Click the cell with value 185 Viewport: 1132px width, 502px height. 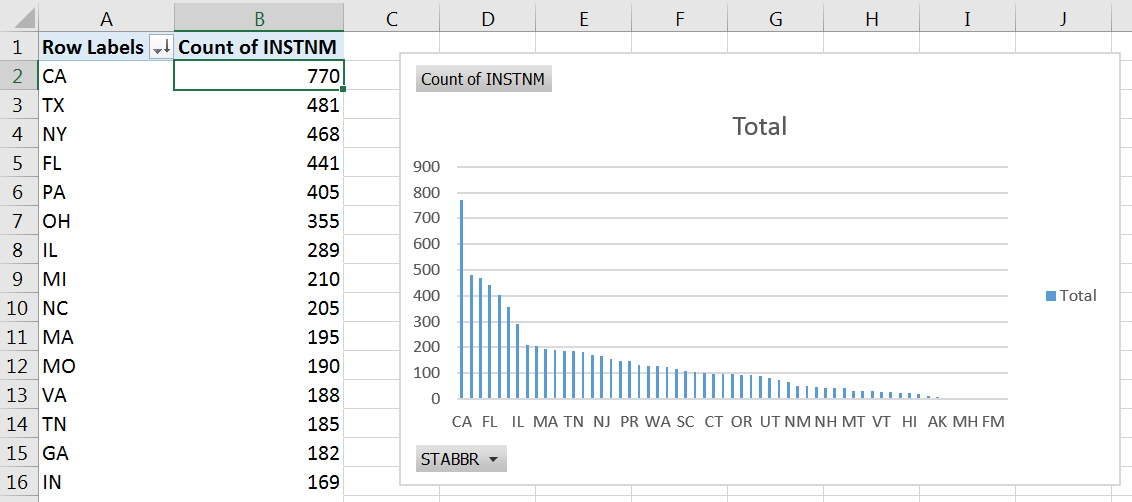click(x=258, y=424)
